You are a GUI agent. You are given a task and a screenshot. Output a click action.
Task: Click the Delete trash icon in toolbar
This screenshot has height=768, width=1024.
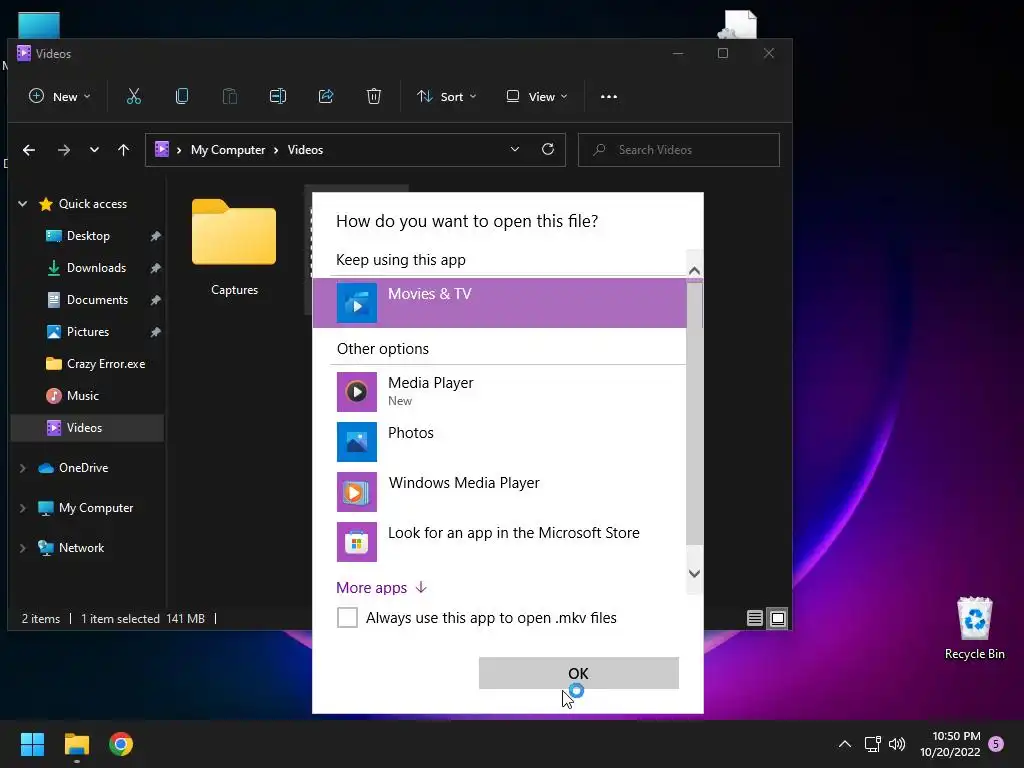pyautogui.click(x=374, y=97)
